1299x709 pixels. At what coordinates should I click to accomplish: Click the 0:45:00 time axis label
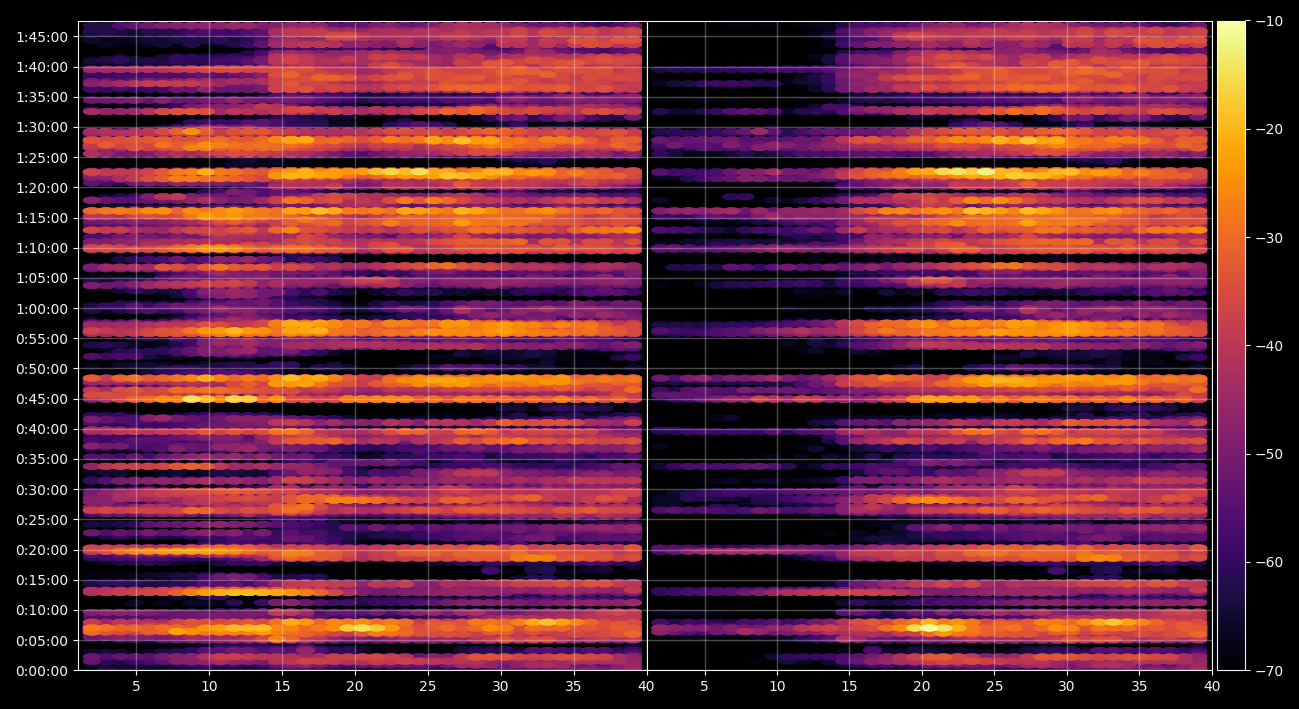(42, 399)
